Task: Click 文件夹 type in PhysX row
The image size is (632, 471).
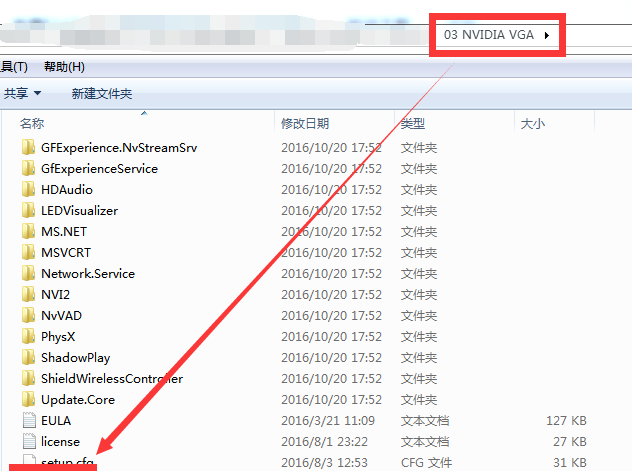Action: [x=419, y=336]
